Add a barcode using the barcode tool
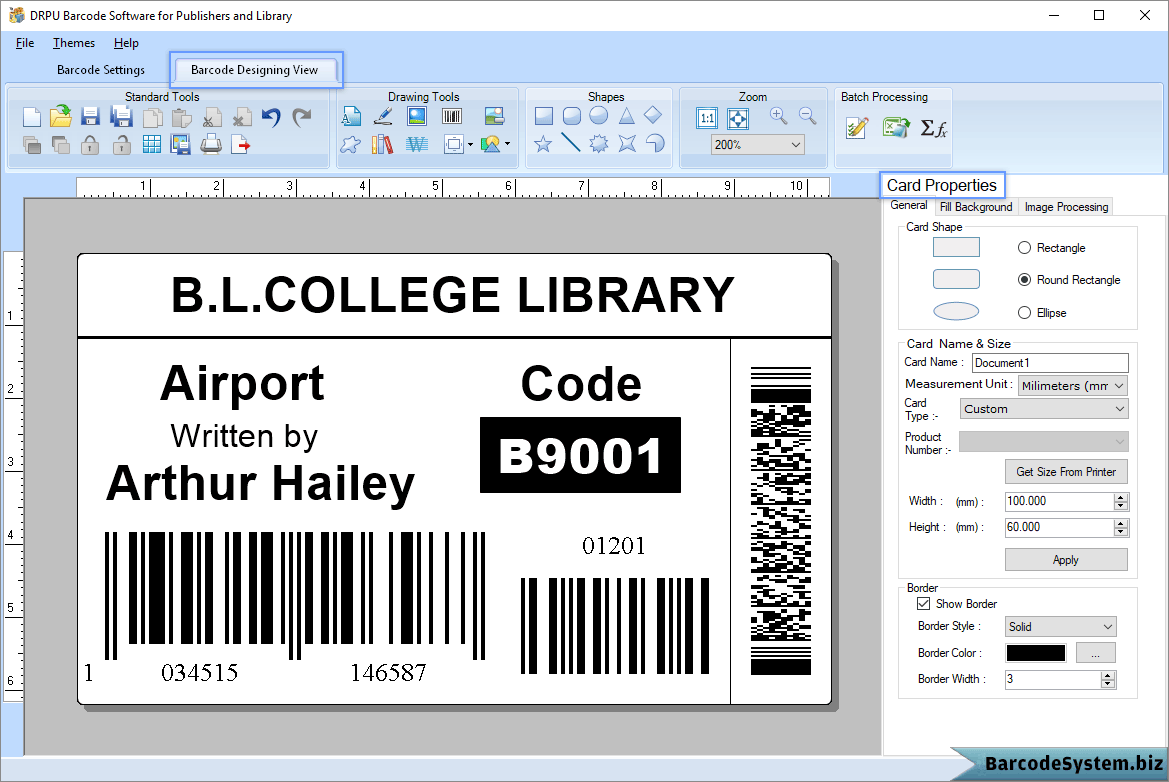Image resolution: width=1169 pixels, height=782 pixels. pyautogui.click(x=452, y=116)
